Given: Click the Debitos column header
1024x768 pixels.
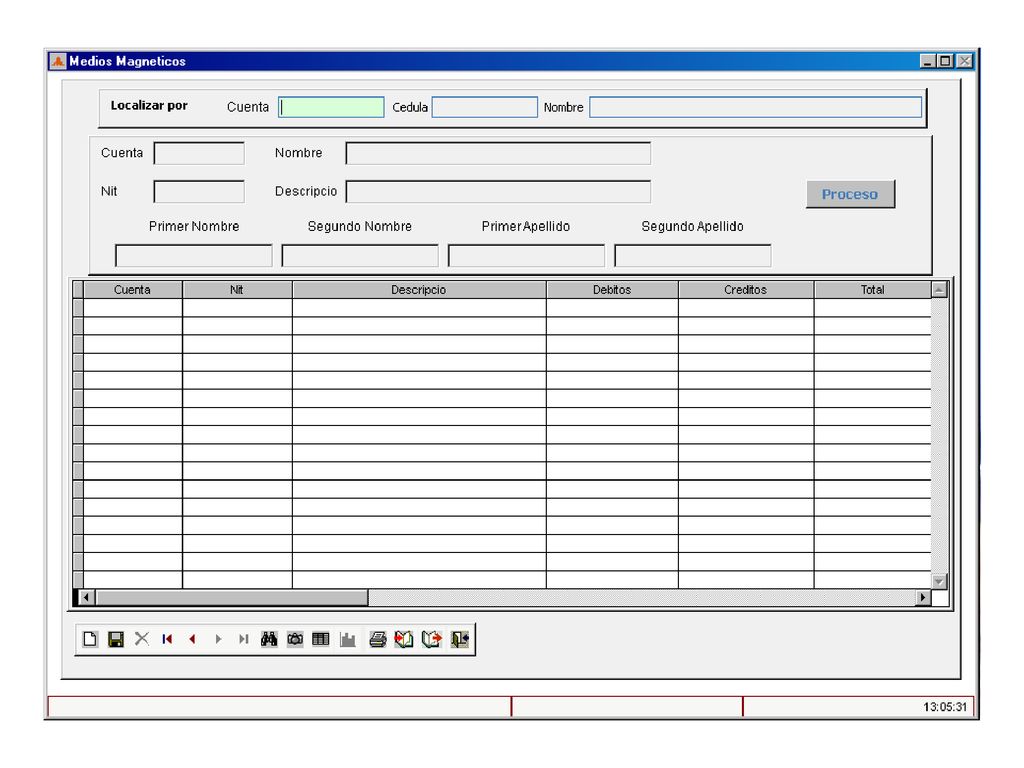Looking at the screenshot, I should (612, 290).
